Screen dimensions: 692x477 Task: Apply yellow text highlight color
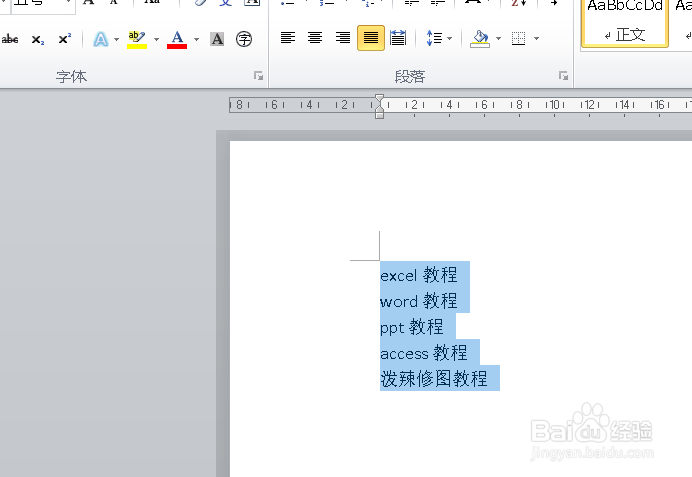click(137, 39)
